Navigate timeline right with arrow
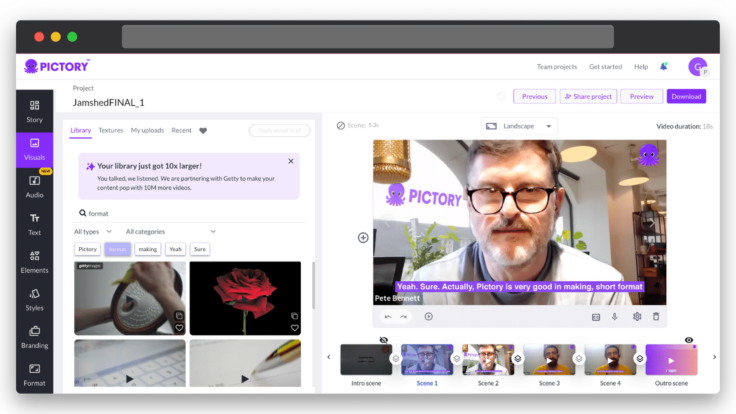The height and width of the screenshot is (414, 736). [x=714, y=357]
